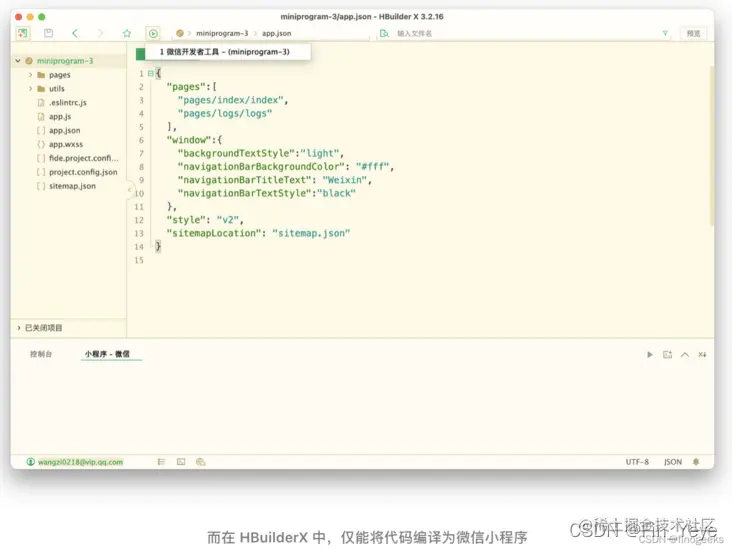Click the status bar chat bubble icon
The height and width of the screenshot is (550, 732).
click(201, 462)
